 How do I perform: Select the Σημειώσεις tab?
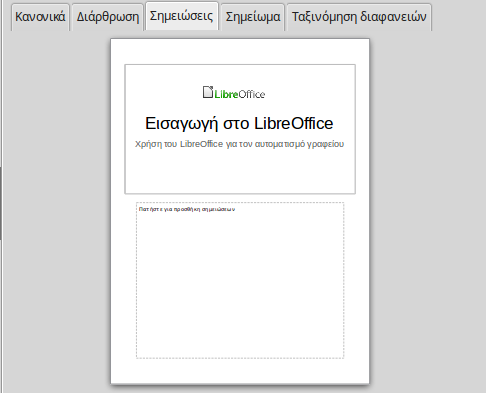(182, 16)
